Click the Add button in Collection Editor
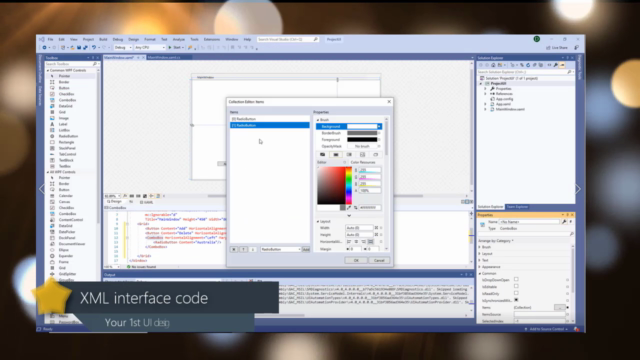This screenshot has width=640, height=360. click(306, 249)
